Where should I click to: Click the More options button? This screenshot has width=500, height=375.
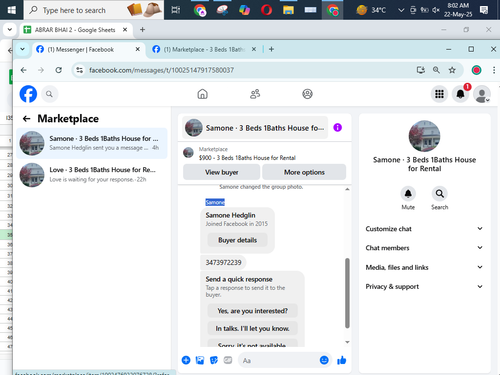tap(304, 172)
